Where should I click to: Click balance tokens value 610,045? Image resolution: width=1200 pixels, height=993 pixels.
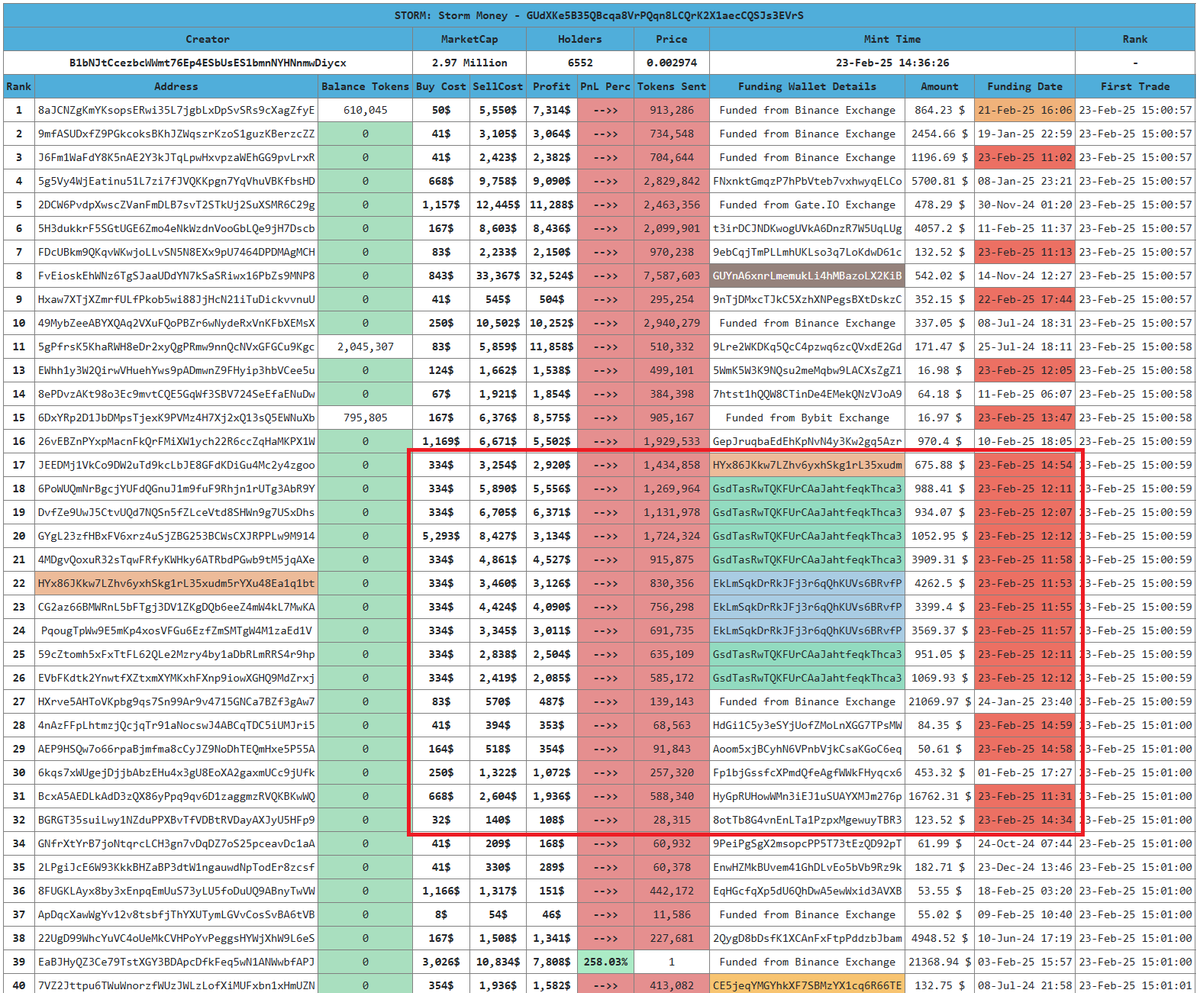[x=366, y=110]
